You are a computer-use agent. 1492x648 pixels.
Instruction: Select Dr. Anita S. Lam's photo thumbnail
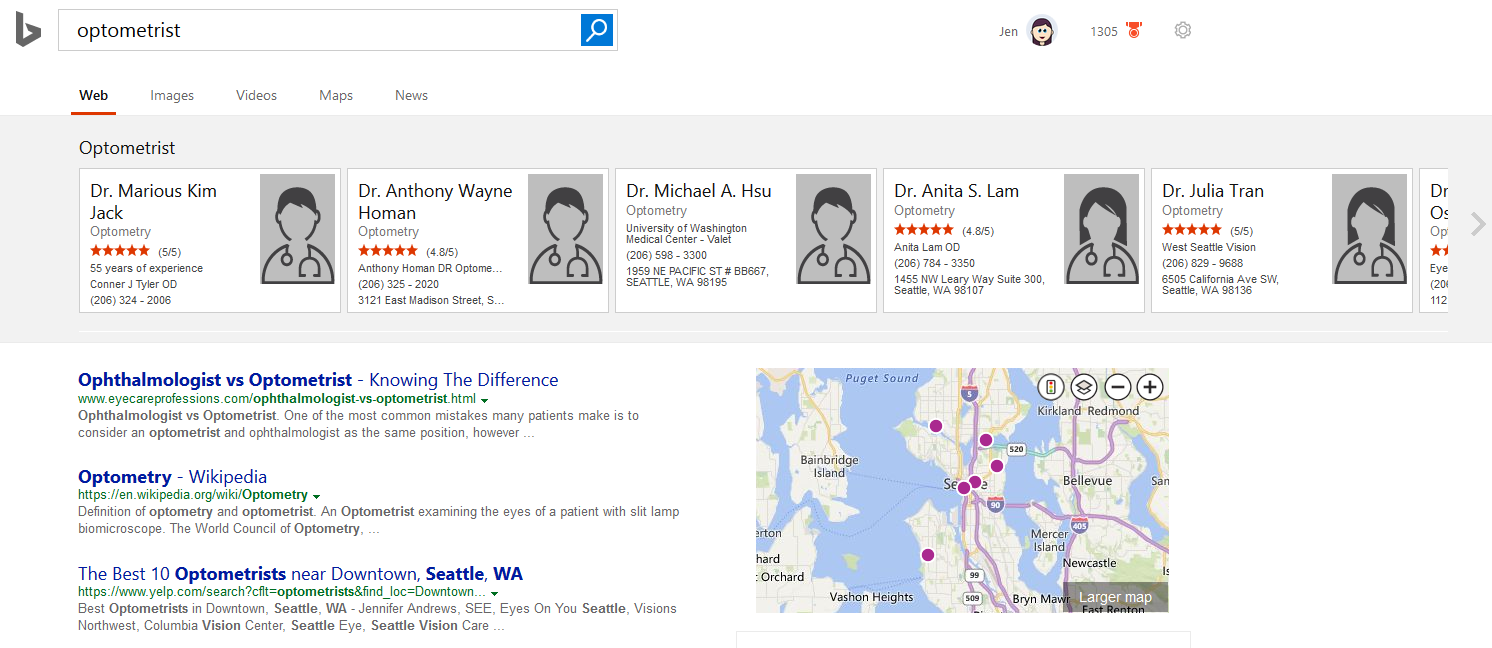(1101, 229)
